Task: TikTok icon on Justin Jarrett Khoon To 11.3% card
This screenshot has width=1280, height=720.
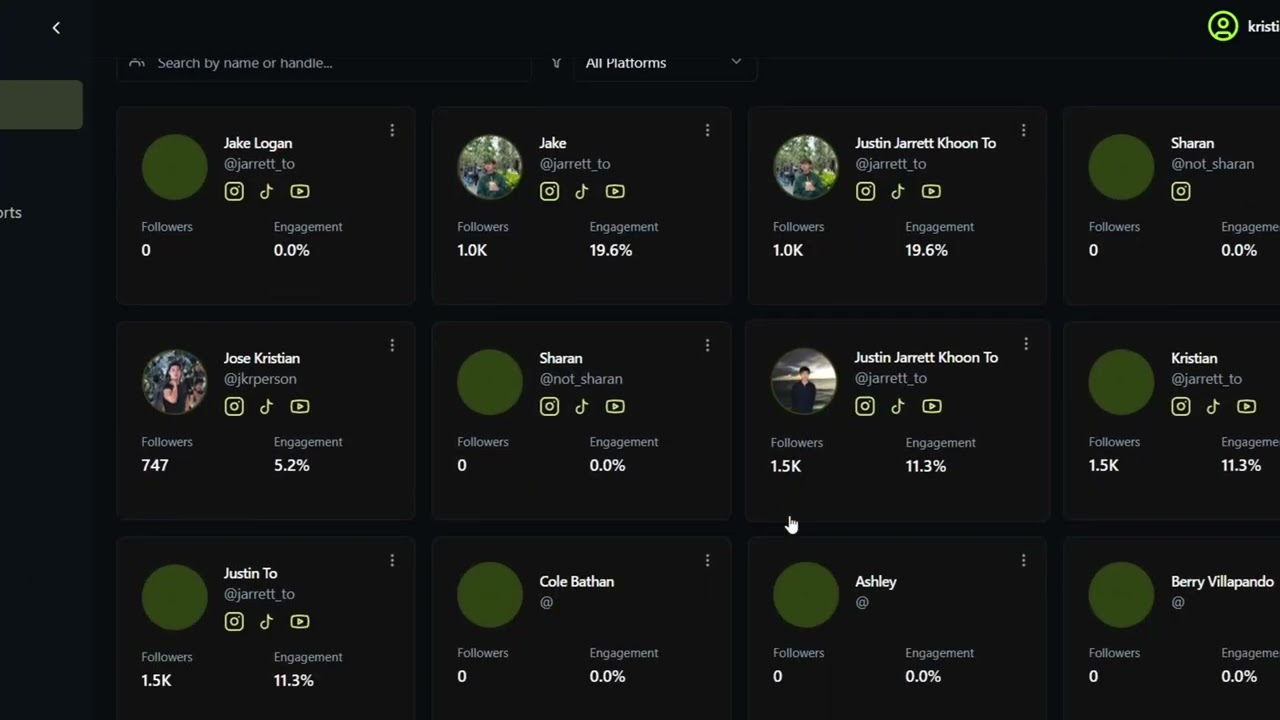Action: coord(898,406)
